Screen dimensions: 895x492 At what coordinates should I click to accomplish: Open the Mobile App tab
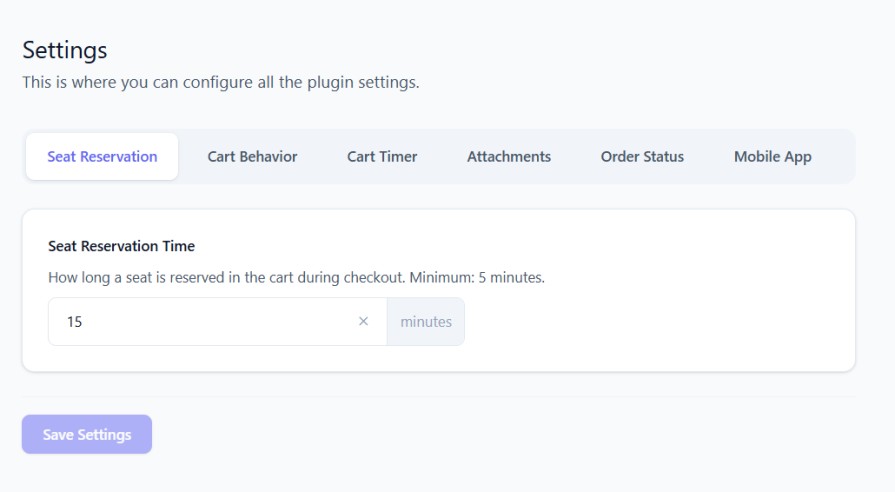[772, 157]
